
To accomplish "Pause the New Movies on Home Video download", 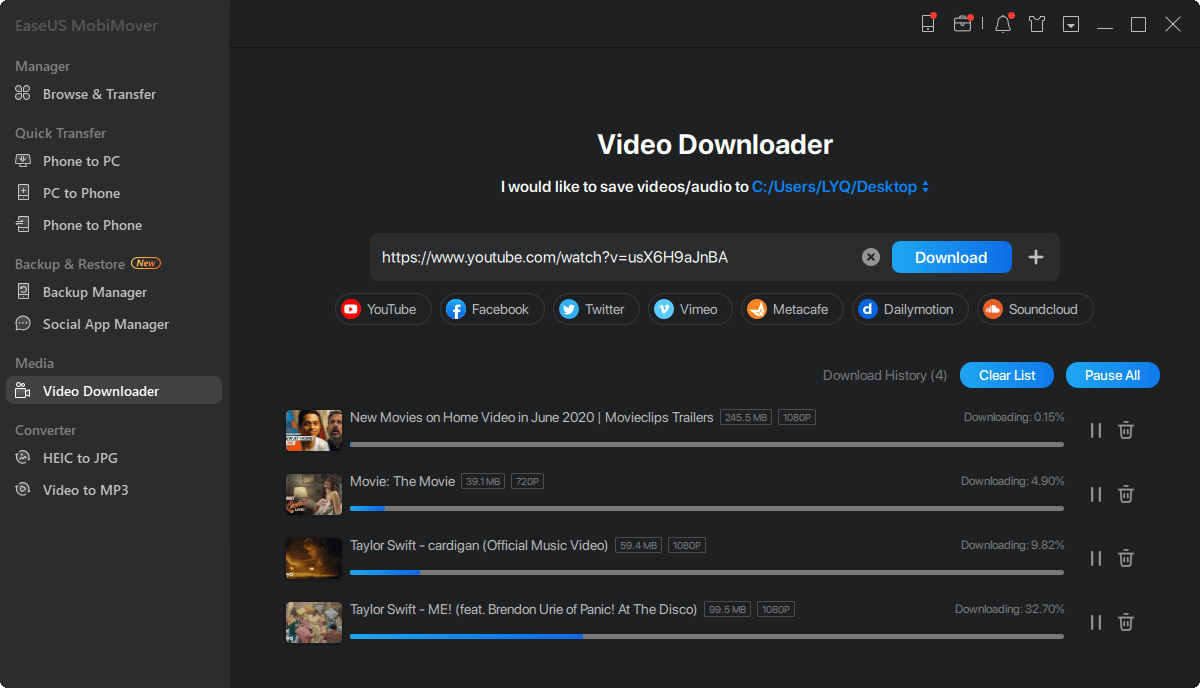I will [1095, 430].
